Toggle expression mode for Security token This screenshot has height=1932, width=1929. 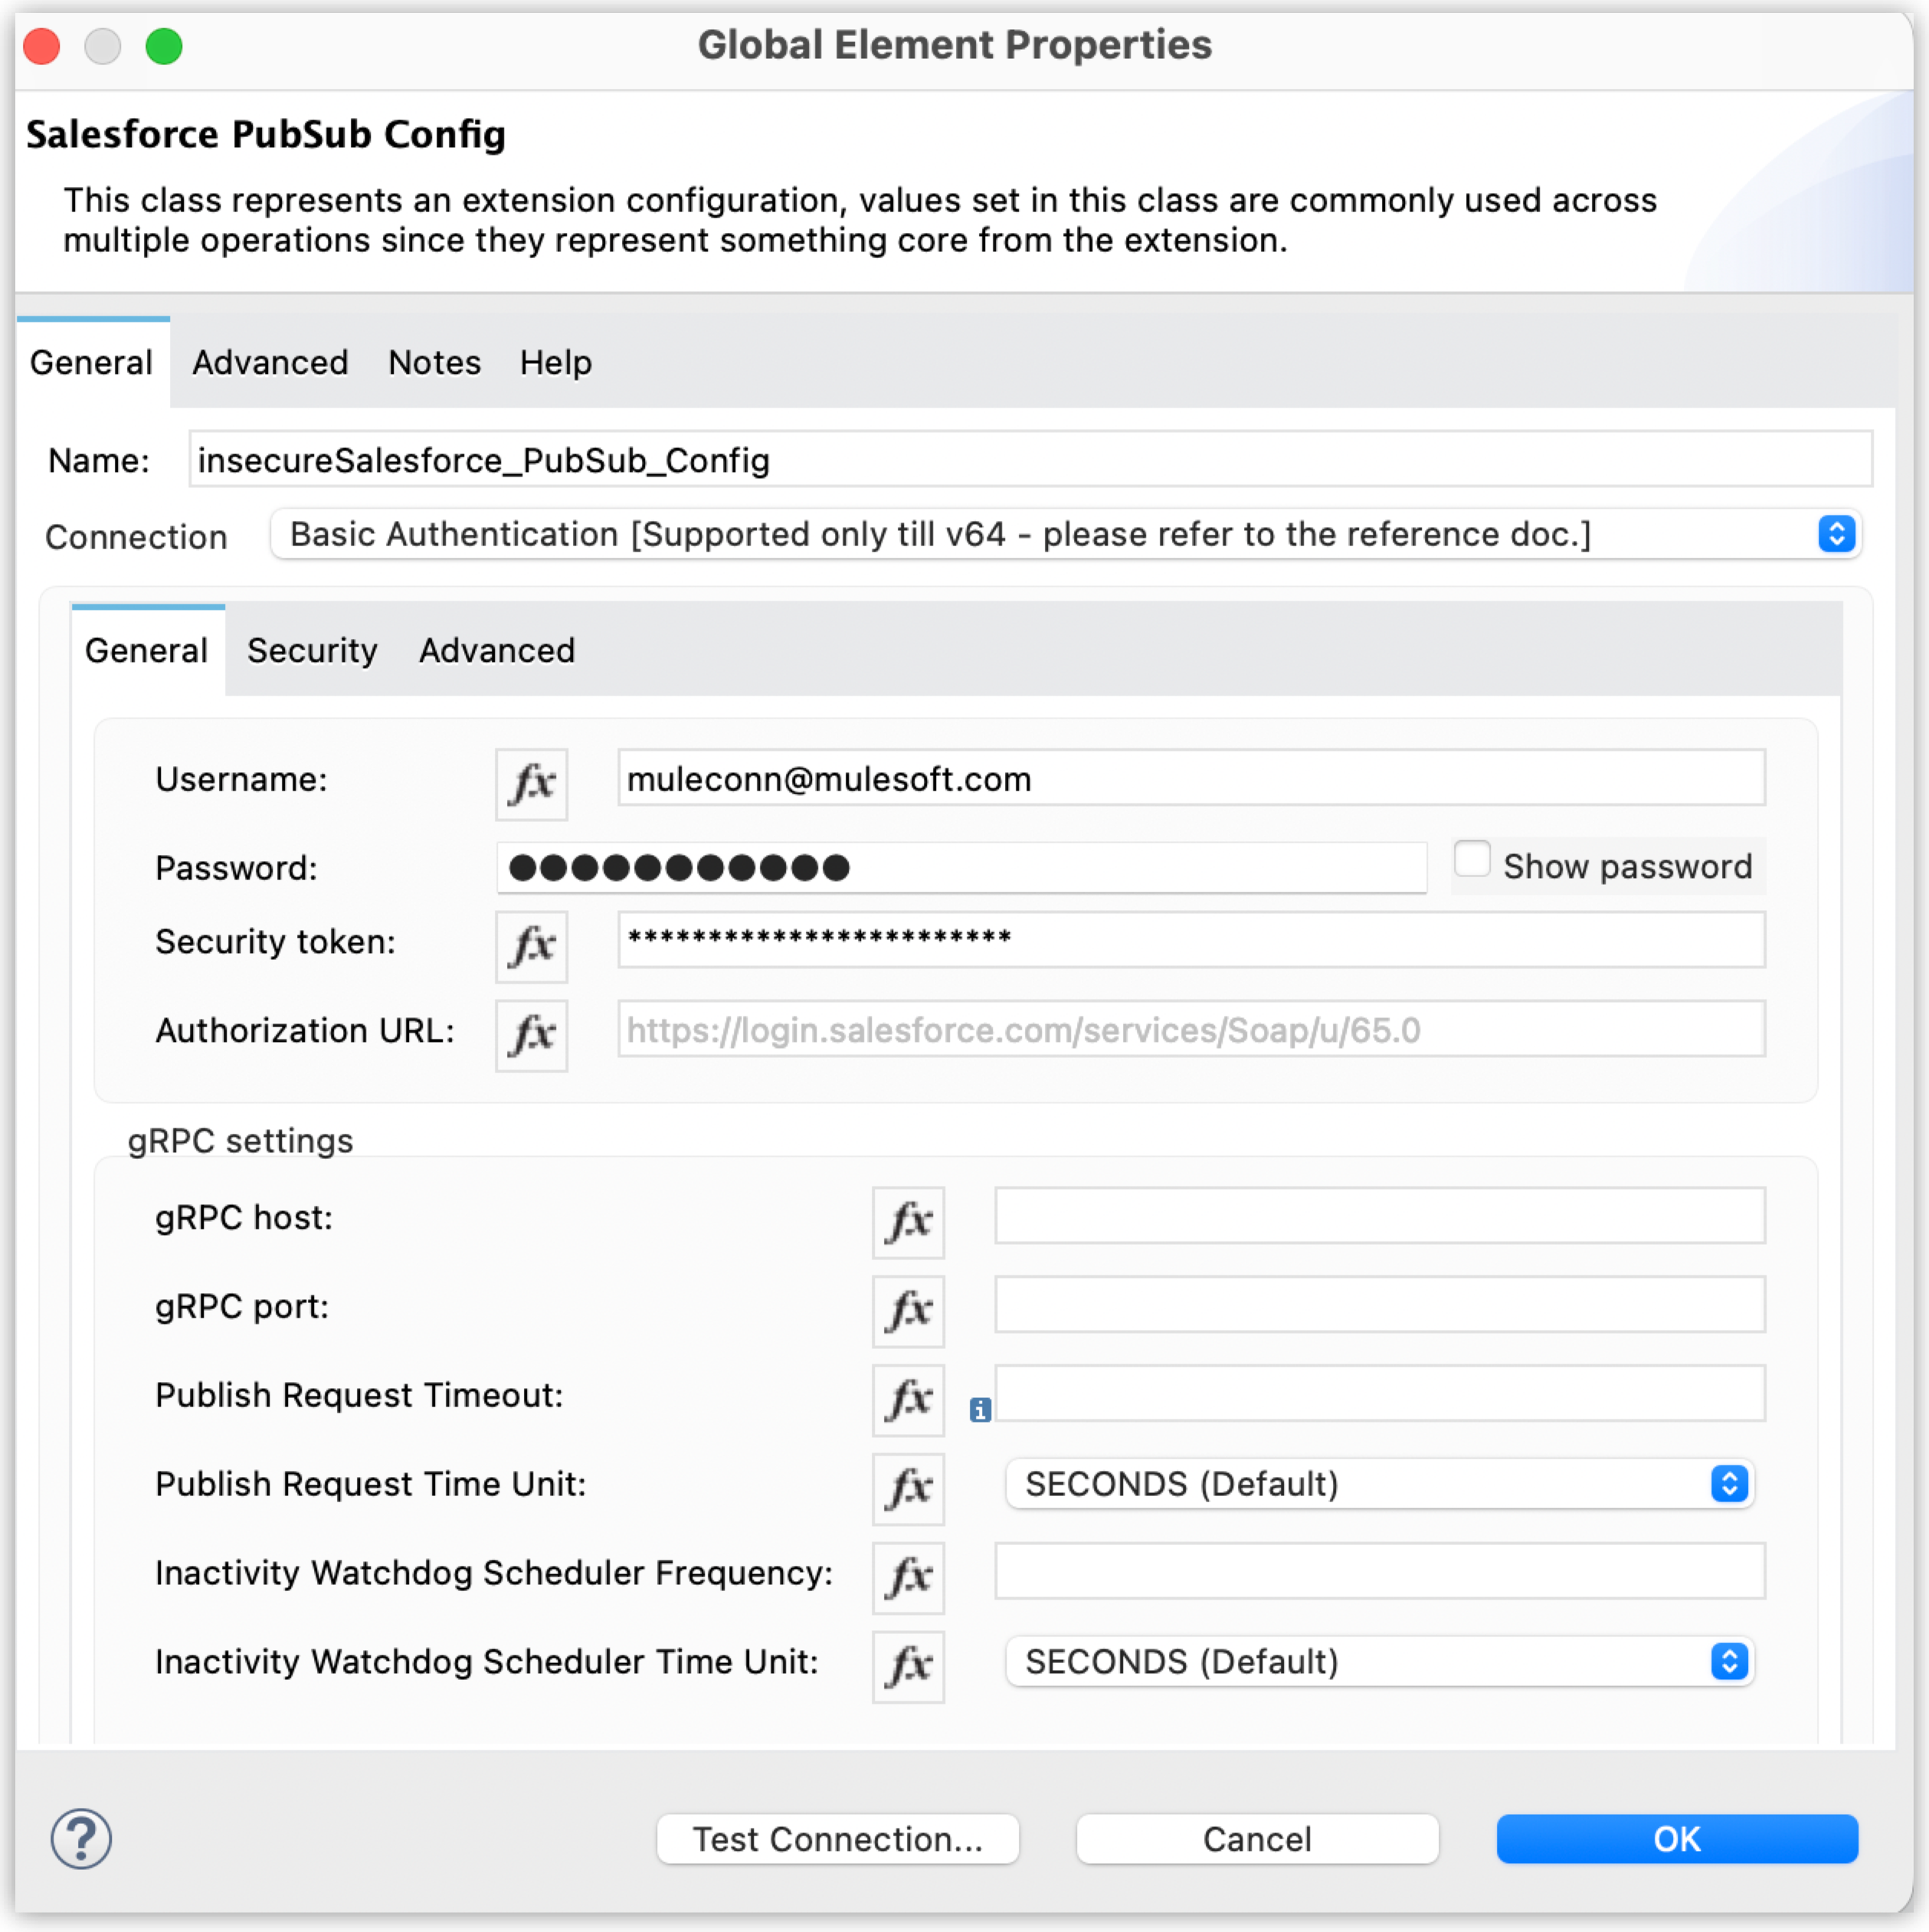pyautogui.click(x=531, y=945)
